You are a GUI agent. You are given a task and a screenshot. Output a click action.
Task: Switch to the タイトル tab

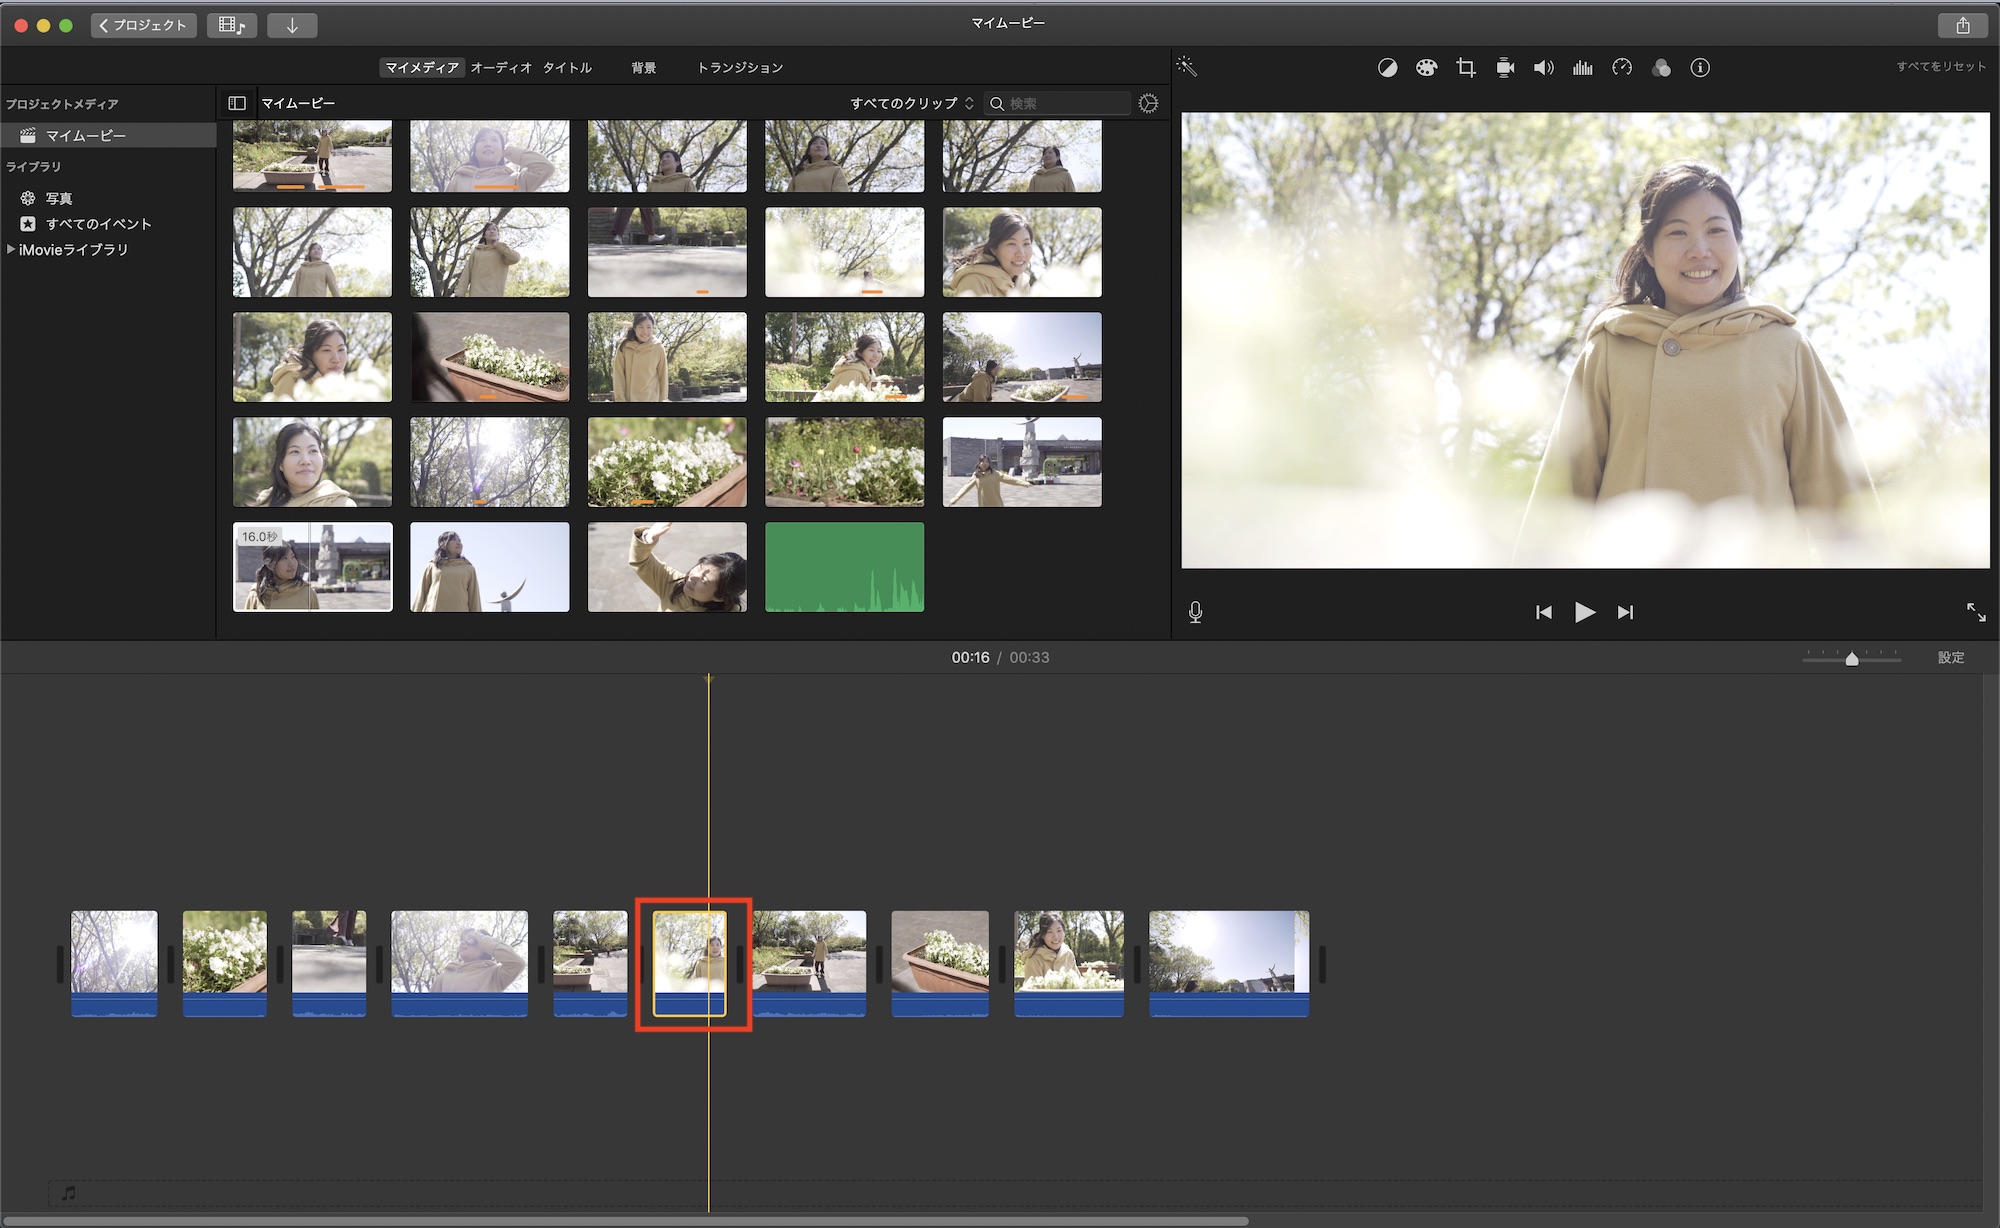(x=567, y=68)
